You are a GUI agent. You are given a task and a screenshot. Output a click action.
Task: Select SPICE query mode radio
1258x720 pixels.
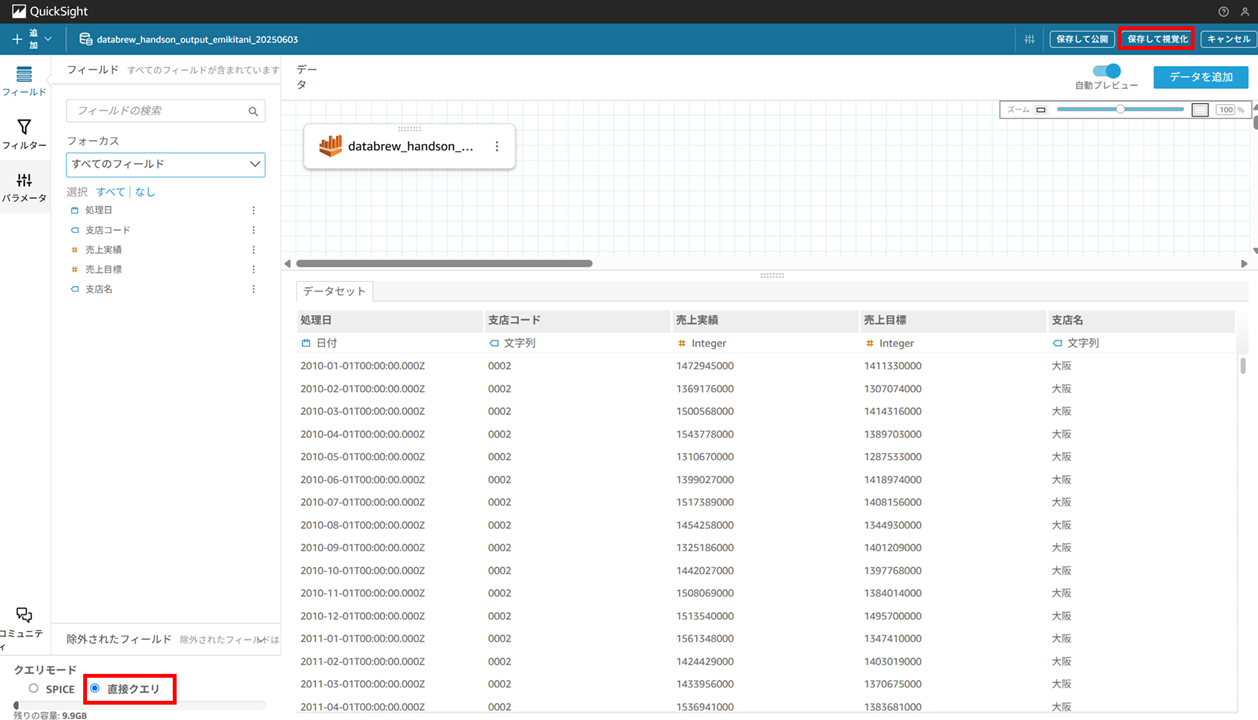(34, 689)
